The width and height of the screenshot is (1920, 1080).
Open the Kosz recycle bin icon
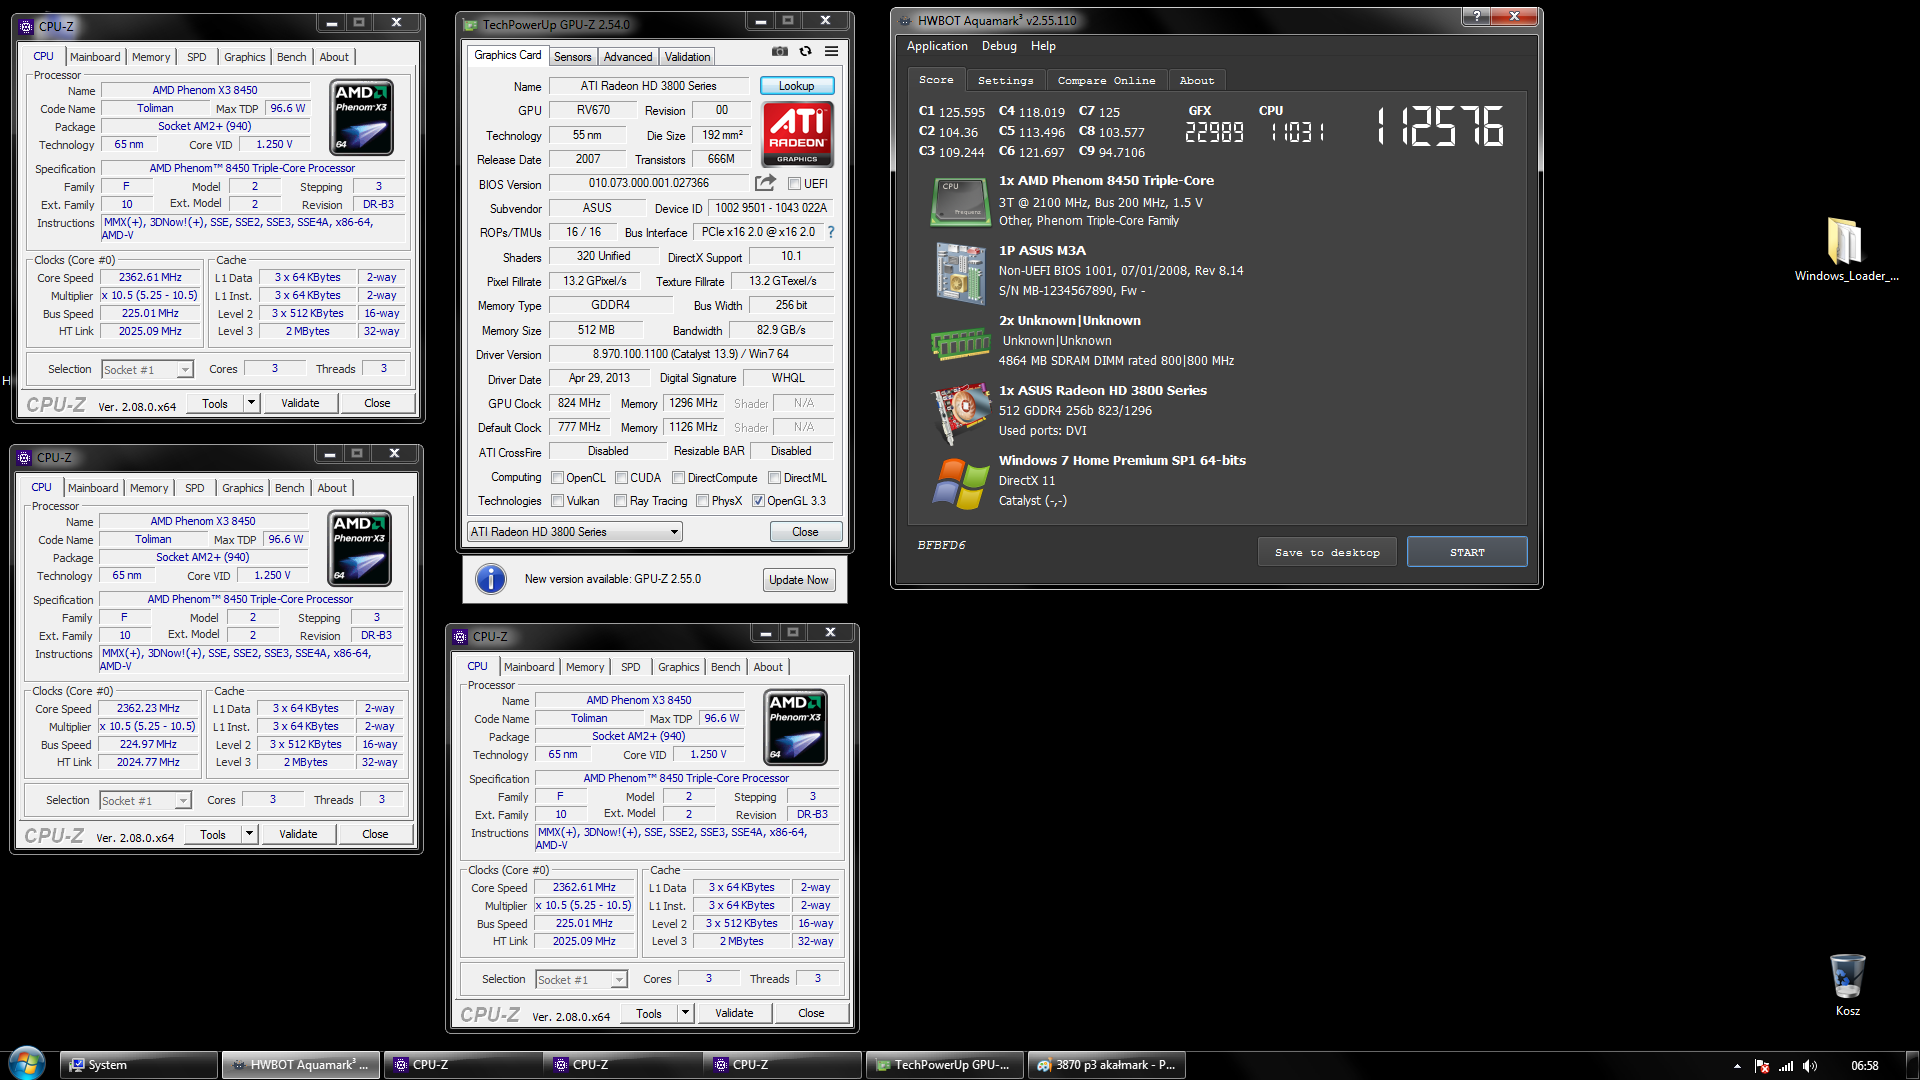[x=1847, y=985]
